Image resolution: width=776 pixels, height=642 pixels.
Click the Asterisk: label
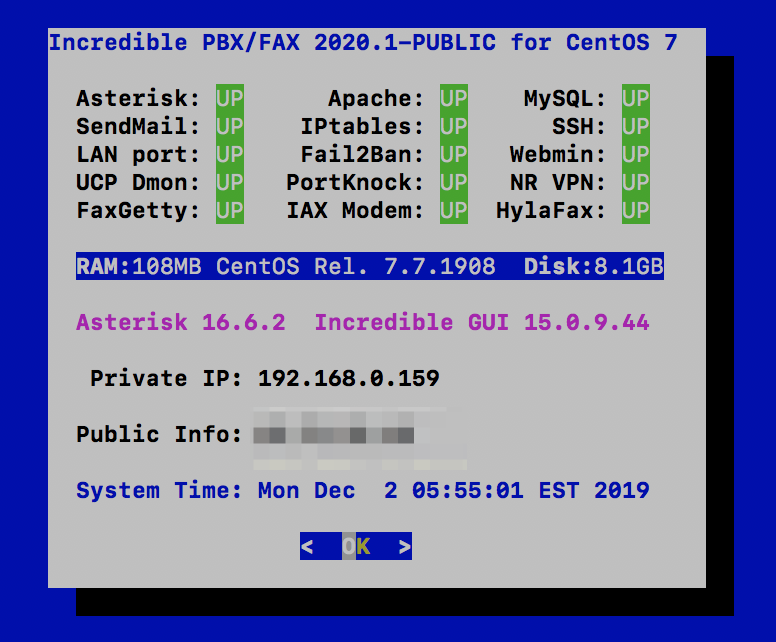click(x=138, y=98)
